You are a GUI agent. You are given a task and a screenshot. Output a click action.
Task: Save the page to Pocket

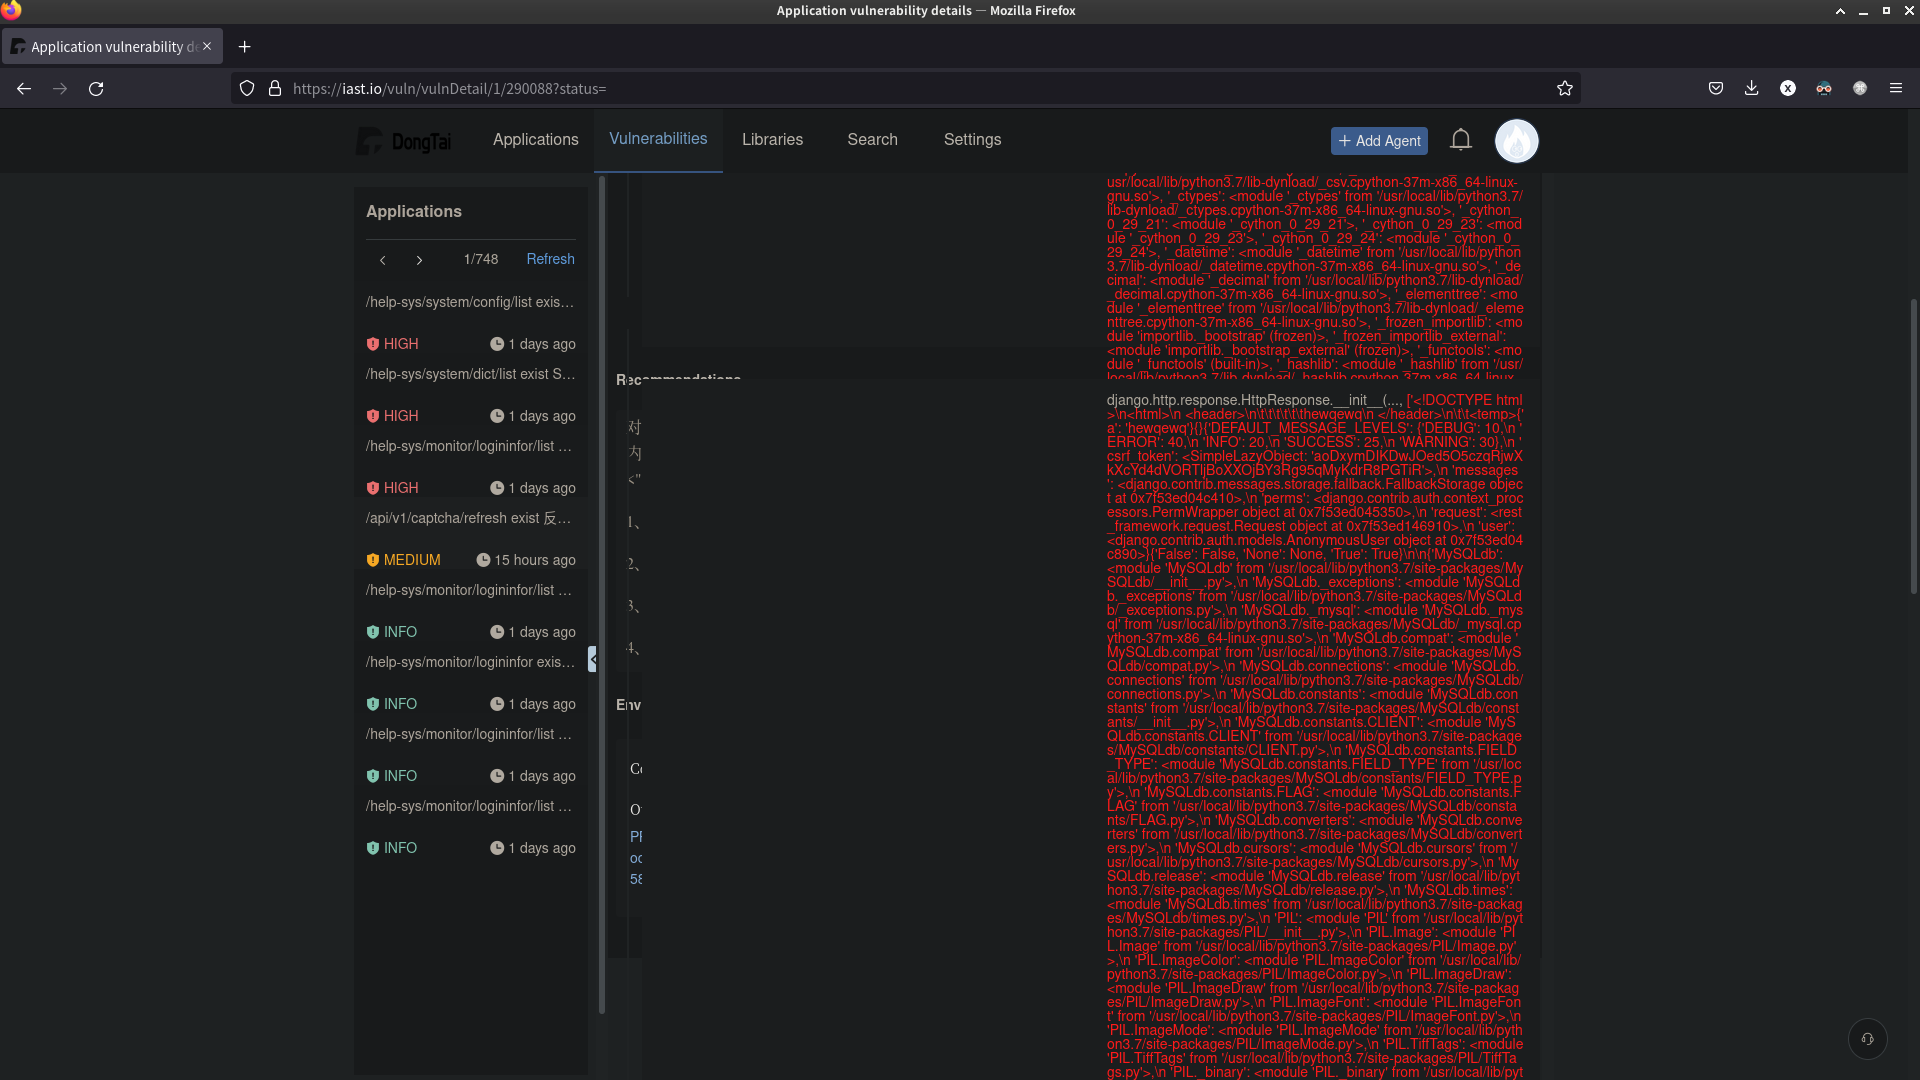(x=1715, y=88)
